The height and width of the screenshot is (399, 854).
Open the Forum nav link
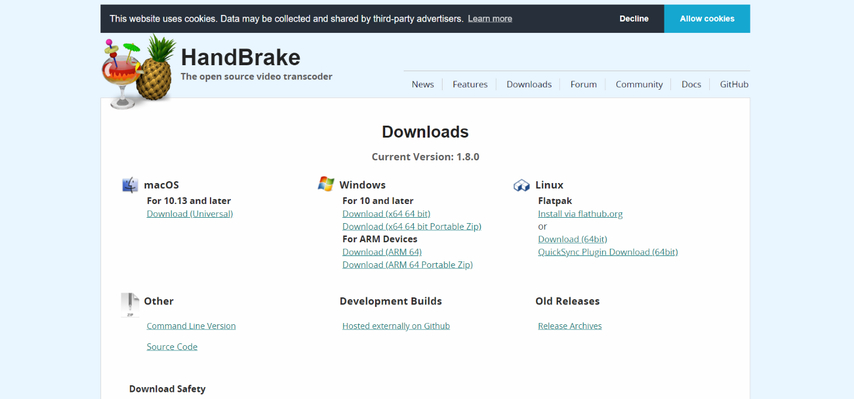click(583, 84)
